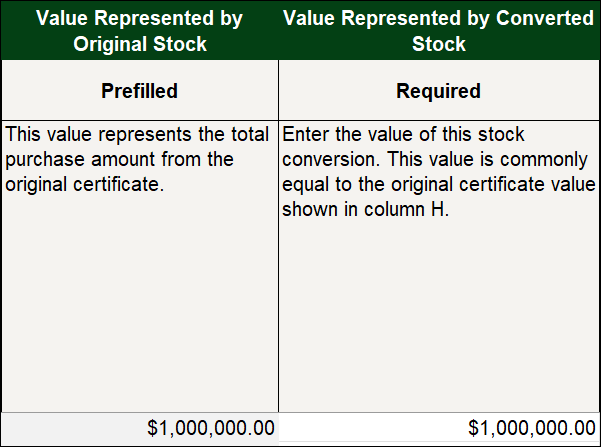The height and width of the screenshot is (447, 601).
Task: Select the "Value Represented by Original Stock" header cell
Action: 140,30
